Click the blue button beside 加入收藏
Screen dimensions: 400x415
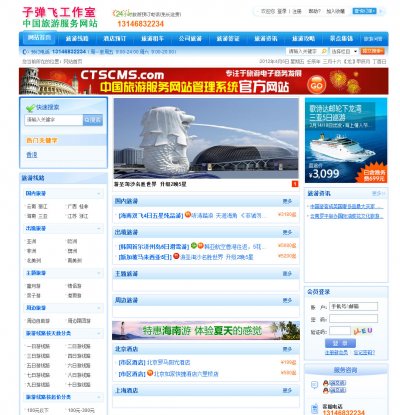(x=364, y=11)
